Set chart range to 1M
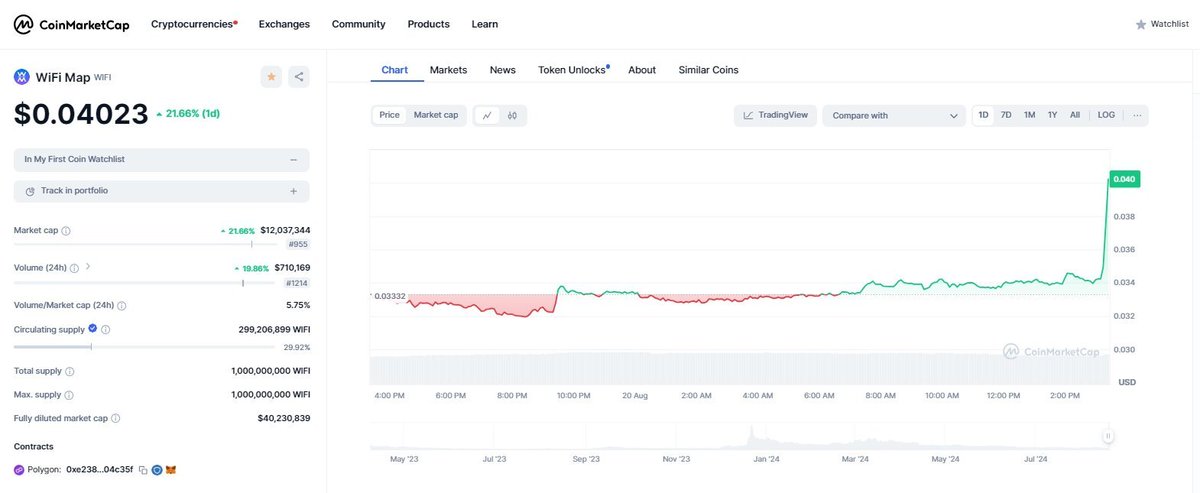This screenshot has height=493, width=1200. (x=1029, y=116)
